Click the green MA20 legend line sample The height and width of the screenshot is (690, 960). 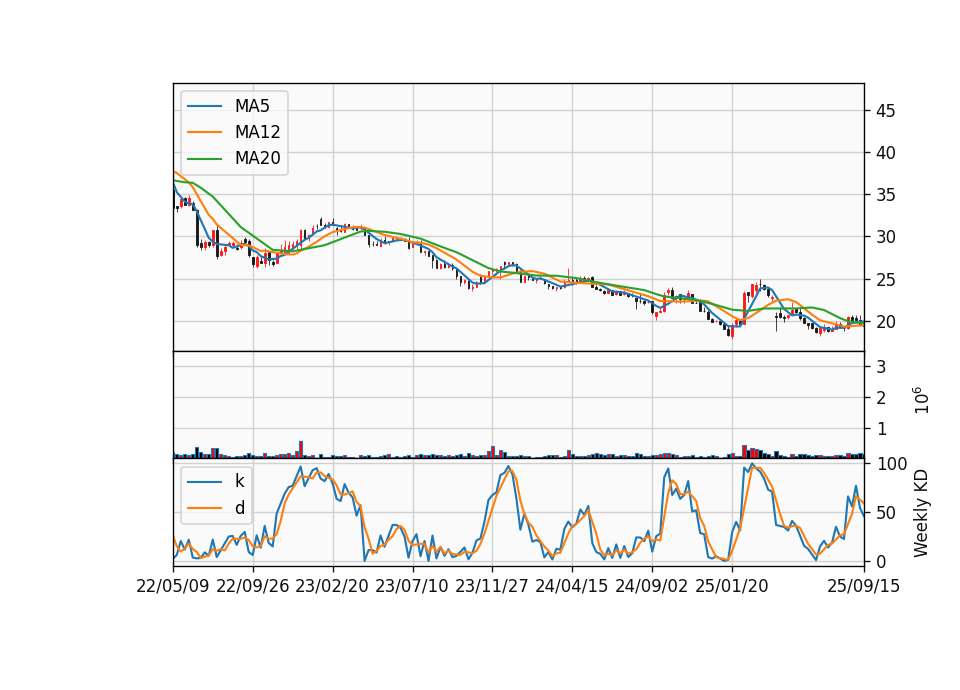tap(204, 159)
